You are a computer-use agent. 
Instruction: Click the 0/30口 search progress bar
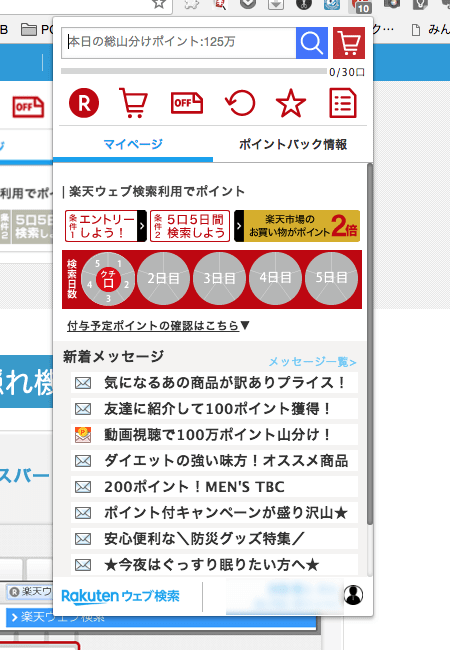coord(194,71)
